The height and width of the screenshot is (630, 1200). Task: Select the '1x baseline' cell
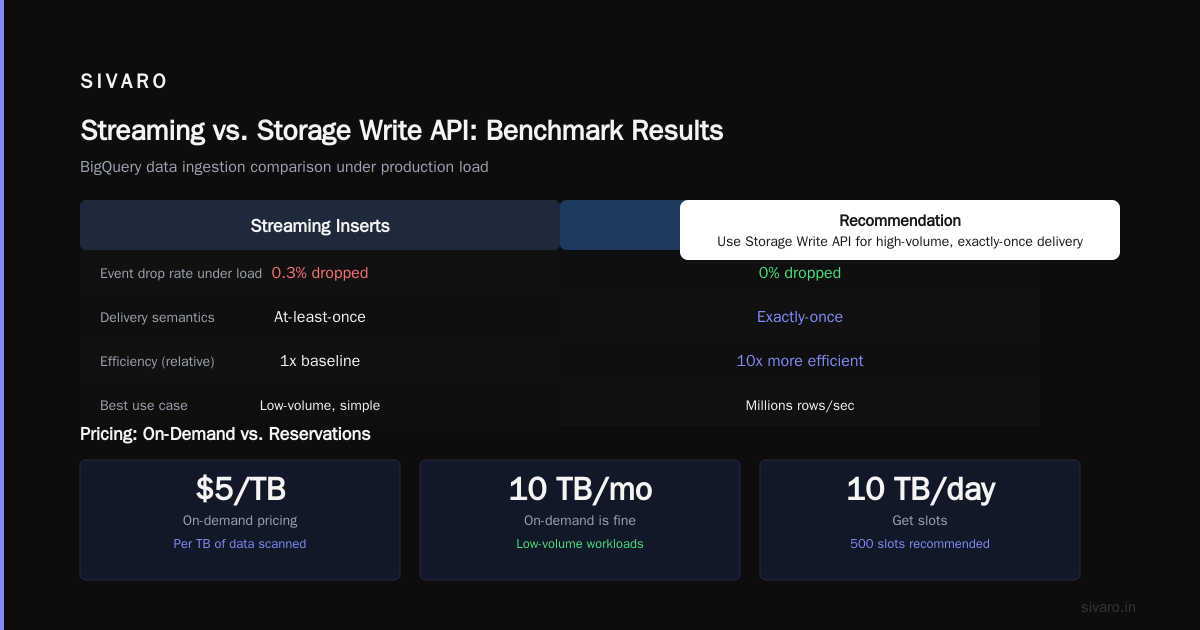320,361
